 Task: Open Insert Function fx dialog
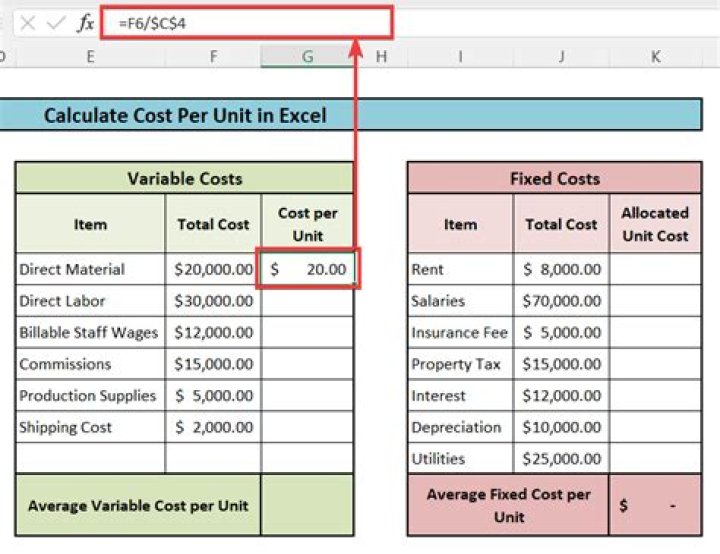(86, 23)
